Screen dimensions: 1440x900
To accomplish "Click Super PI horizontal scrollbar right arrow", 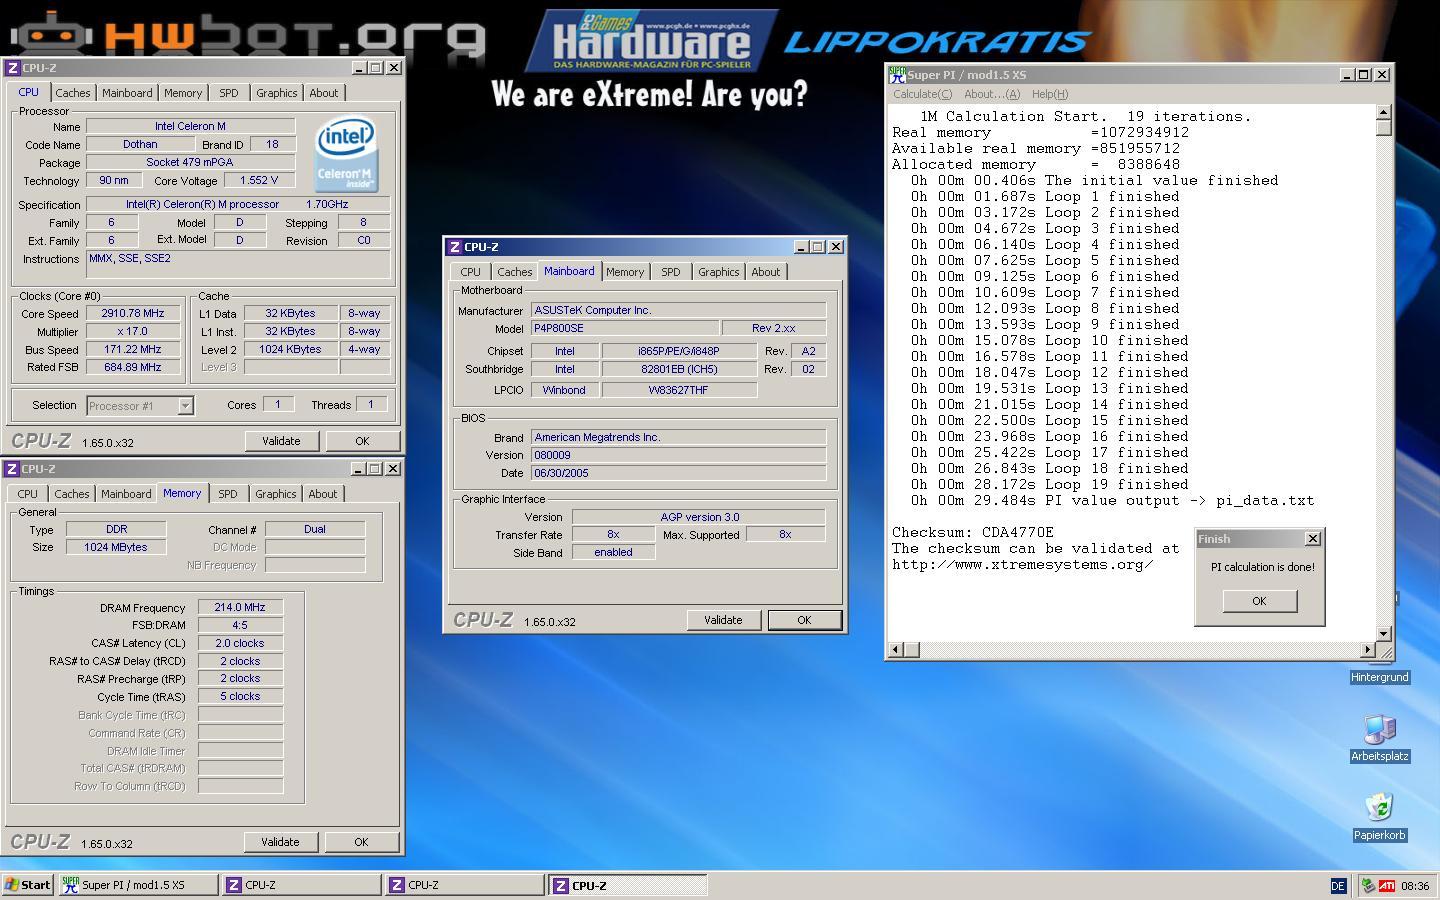I will point(1368,650).
